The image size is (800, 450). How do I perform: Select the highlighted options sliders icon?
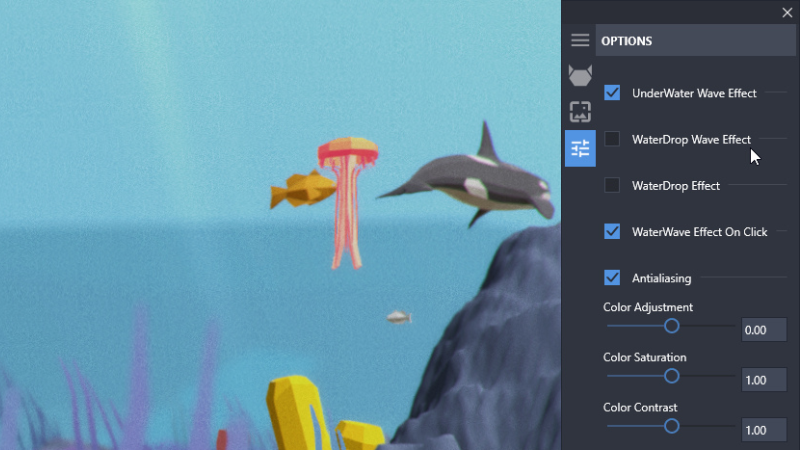pyautogui.click(x=580, y=149)
